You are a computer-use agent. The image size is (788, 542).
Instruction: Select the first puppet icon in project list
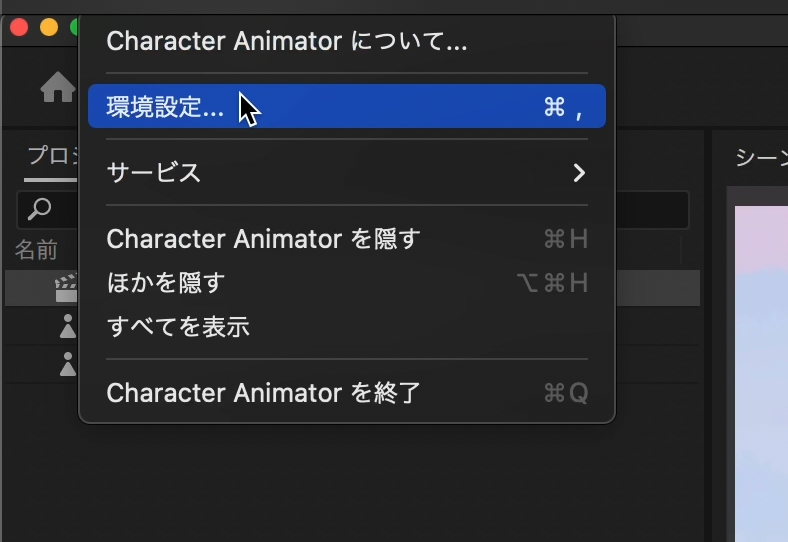coord(67,326)
